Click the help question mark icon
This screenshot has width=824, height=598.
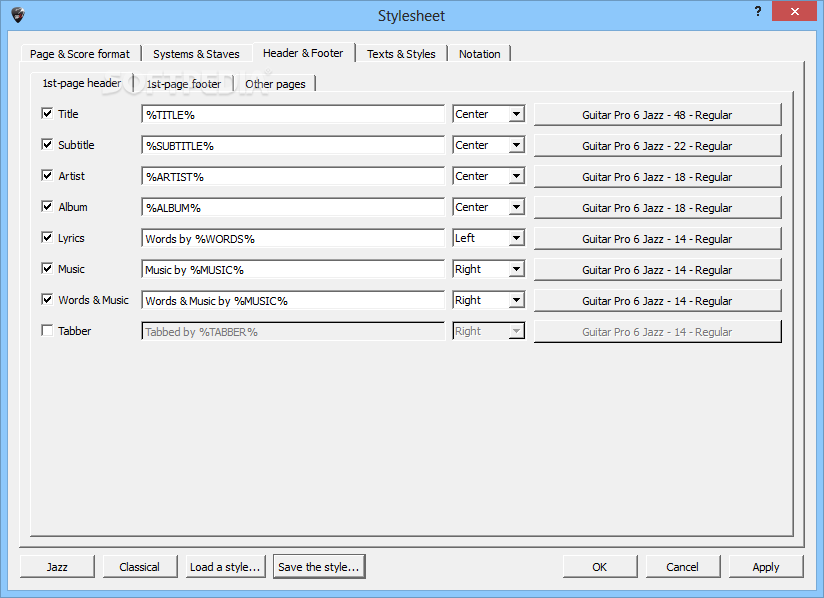[x=758, y=11]
